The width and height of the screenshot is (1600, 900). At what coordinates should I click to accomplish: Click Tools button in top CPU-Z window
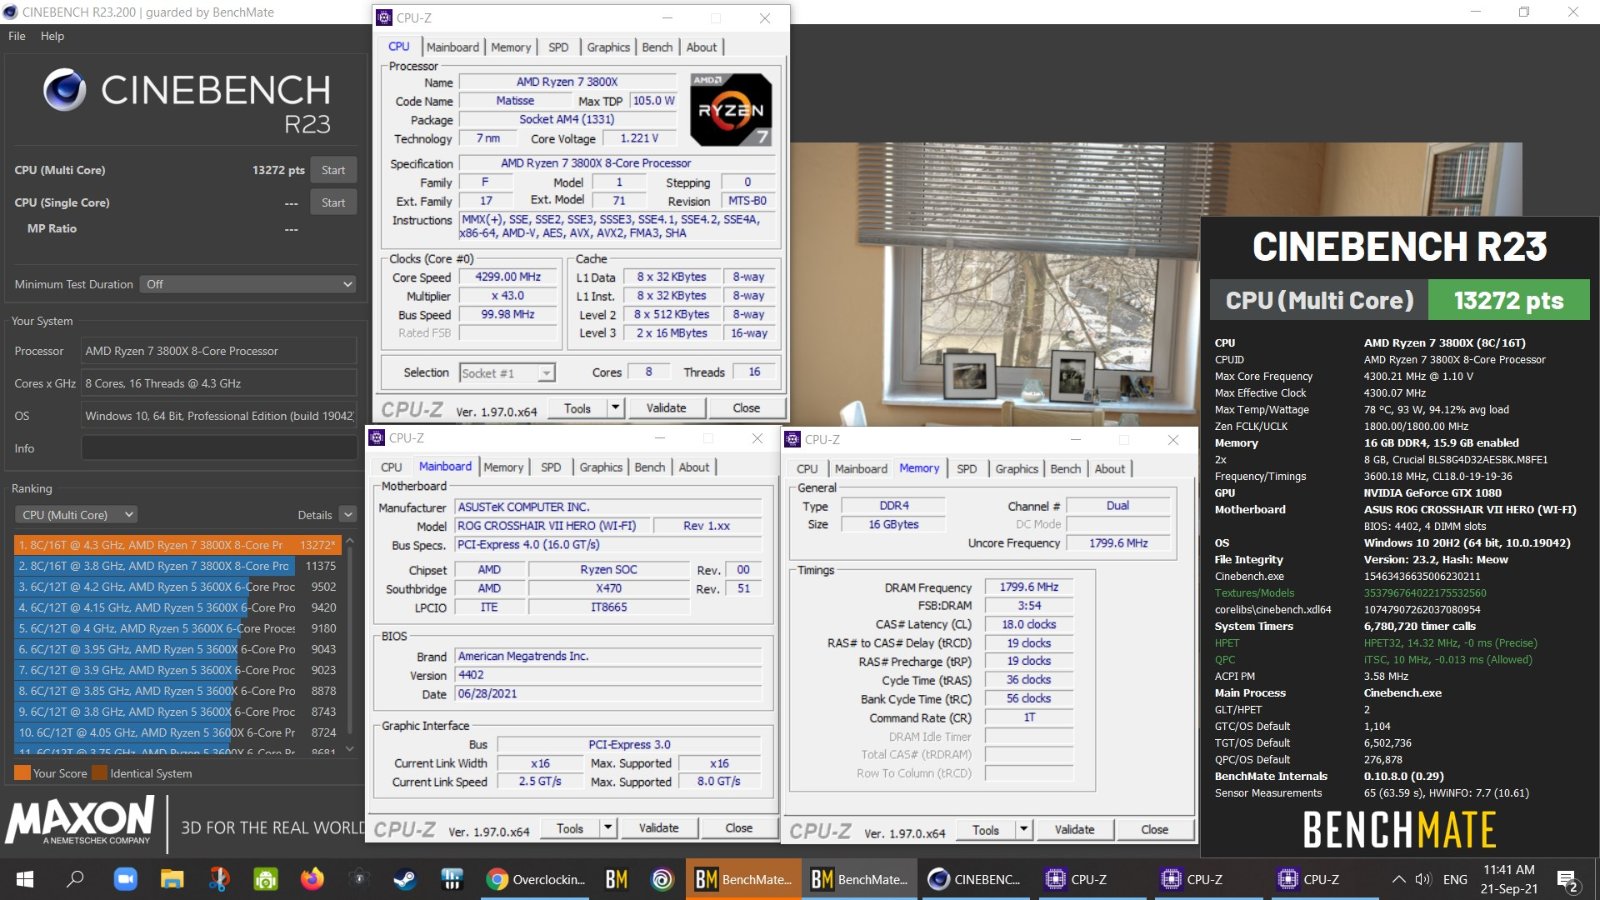(x=577, y=408)
